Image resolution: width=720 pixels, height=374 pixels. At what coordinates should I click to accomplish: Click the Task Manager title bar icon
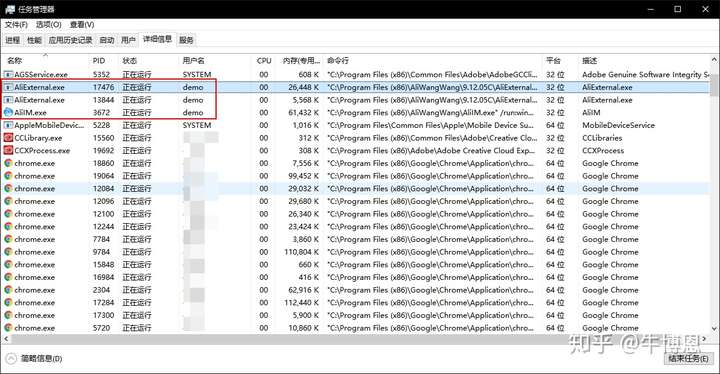10,9
